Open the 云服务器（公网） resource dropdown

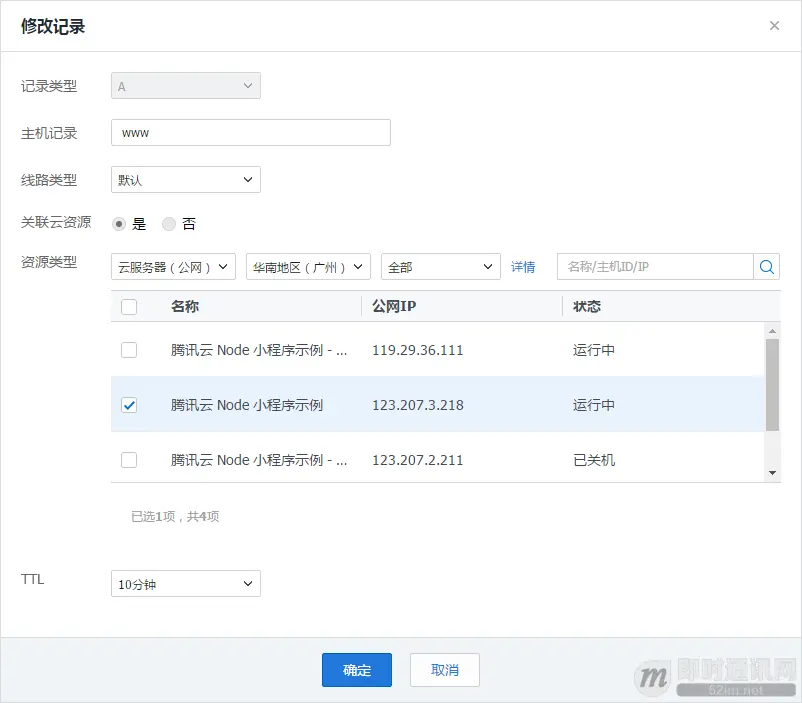pos(172,267)
